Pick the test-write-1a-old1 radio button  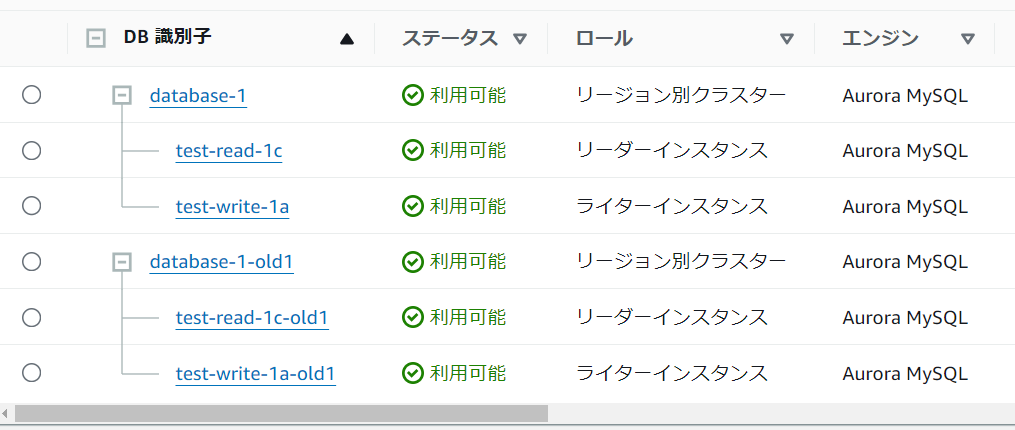point(31,372)
